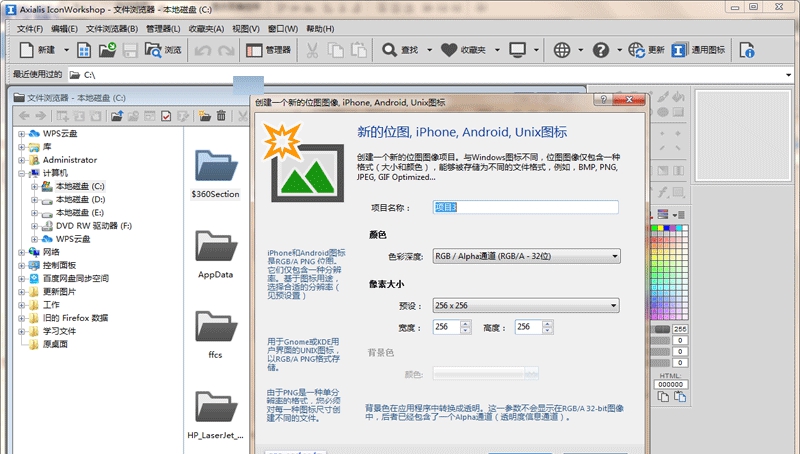Click the question mark help icon in toolbar

(601, 50)
